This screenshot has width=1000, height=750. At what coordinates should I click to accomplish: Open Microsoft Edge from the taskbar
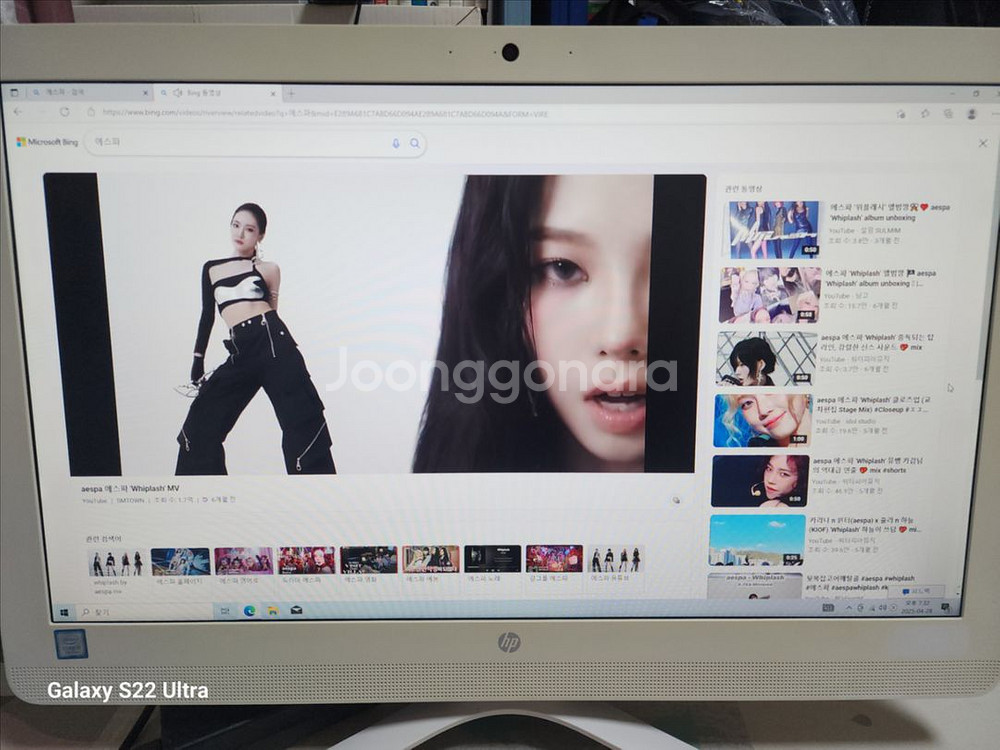click(249, 611)
